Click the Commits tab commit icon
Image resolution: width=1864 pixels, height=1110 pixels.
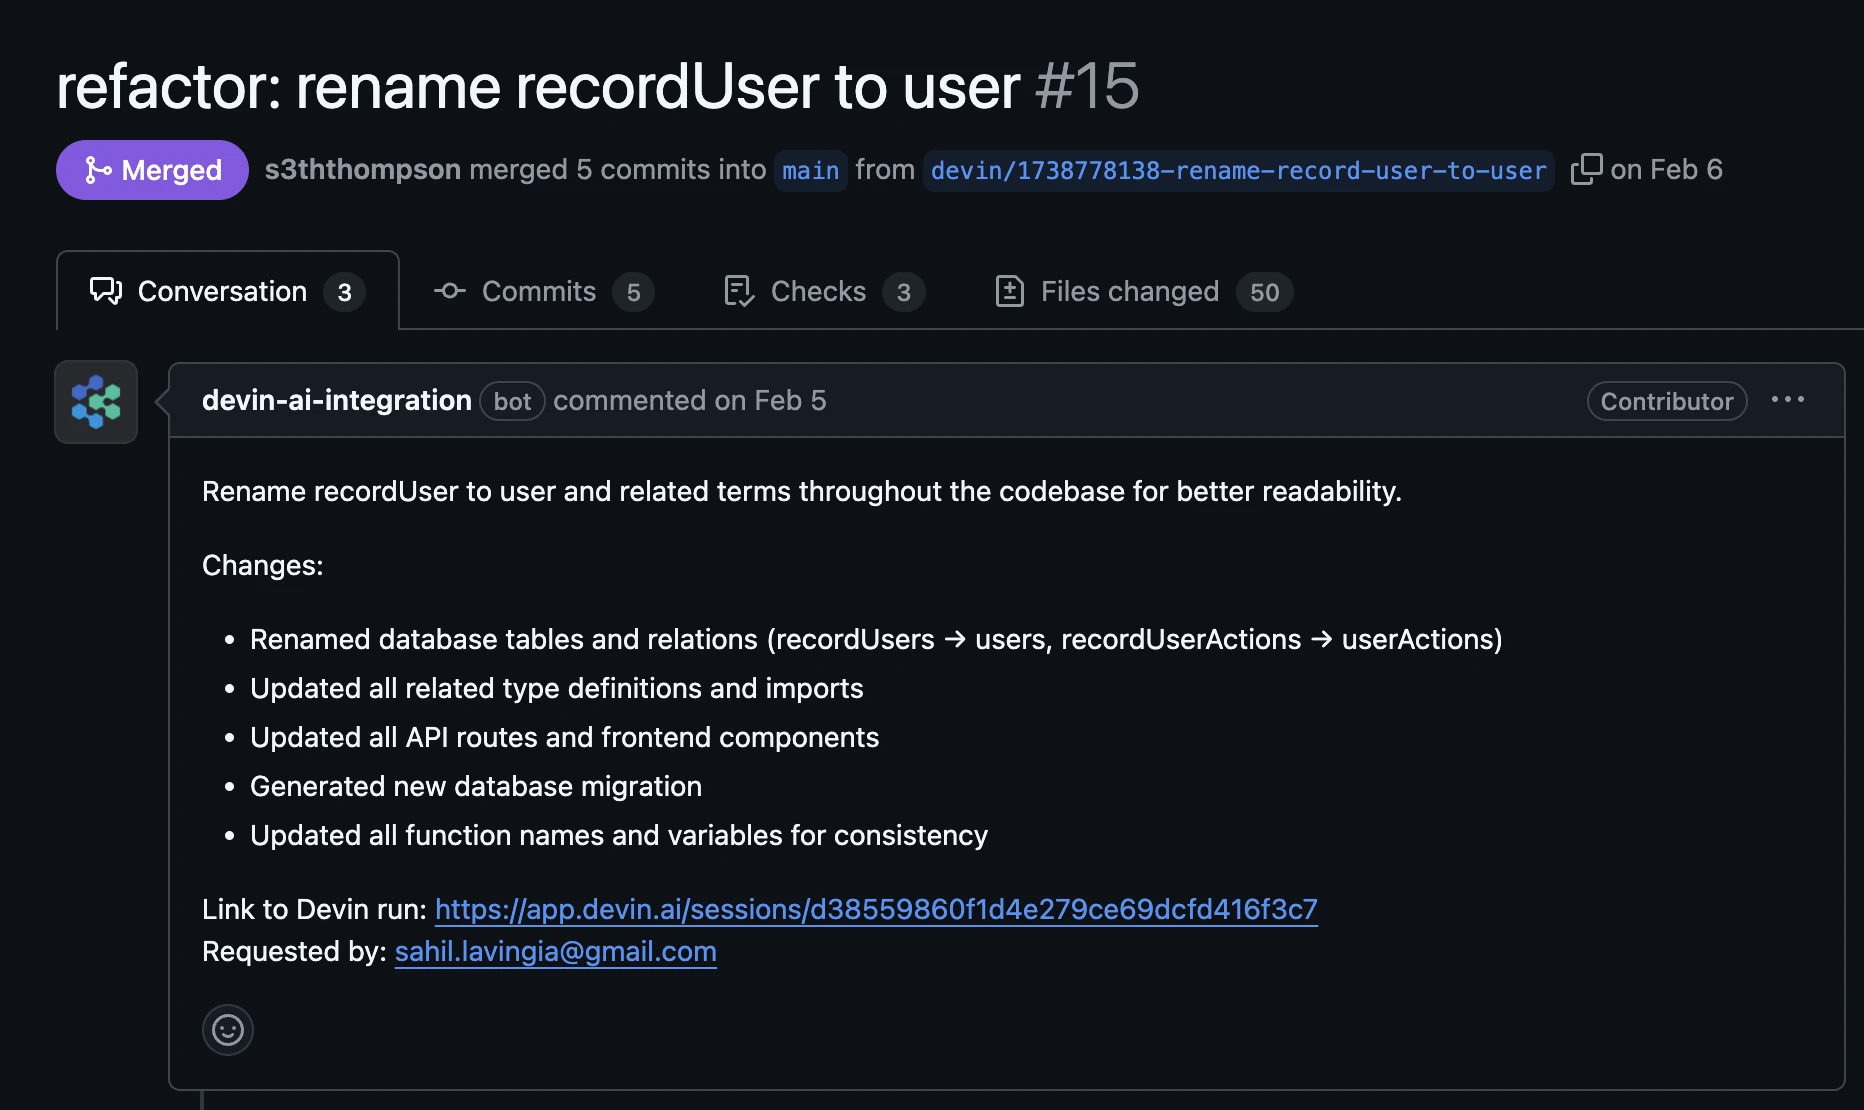click(x=450, y=291)
